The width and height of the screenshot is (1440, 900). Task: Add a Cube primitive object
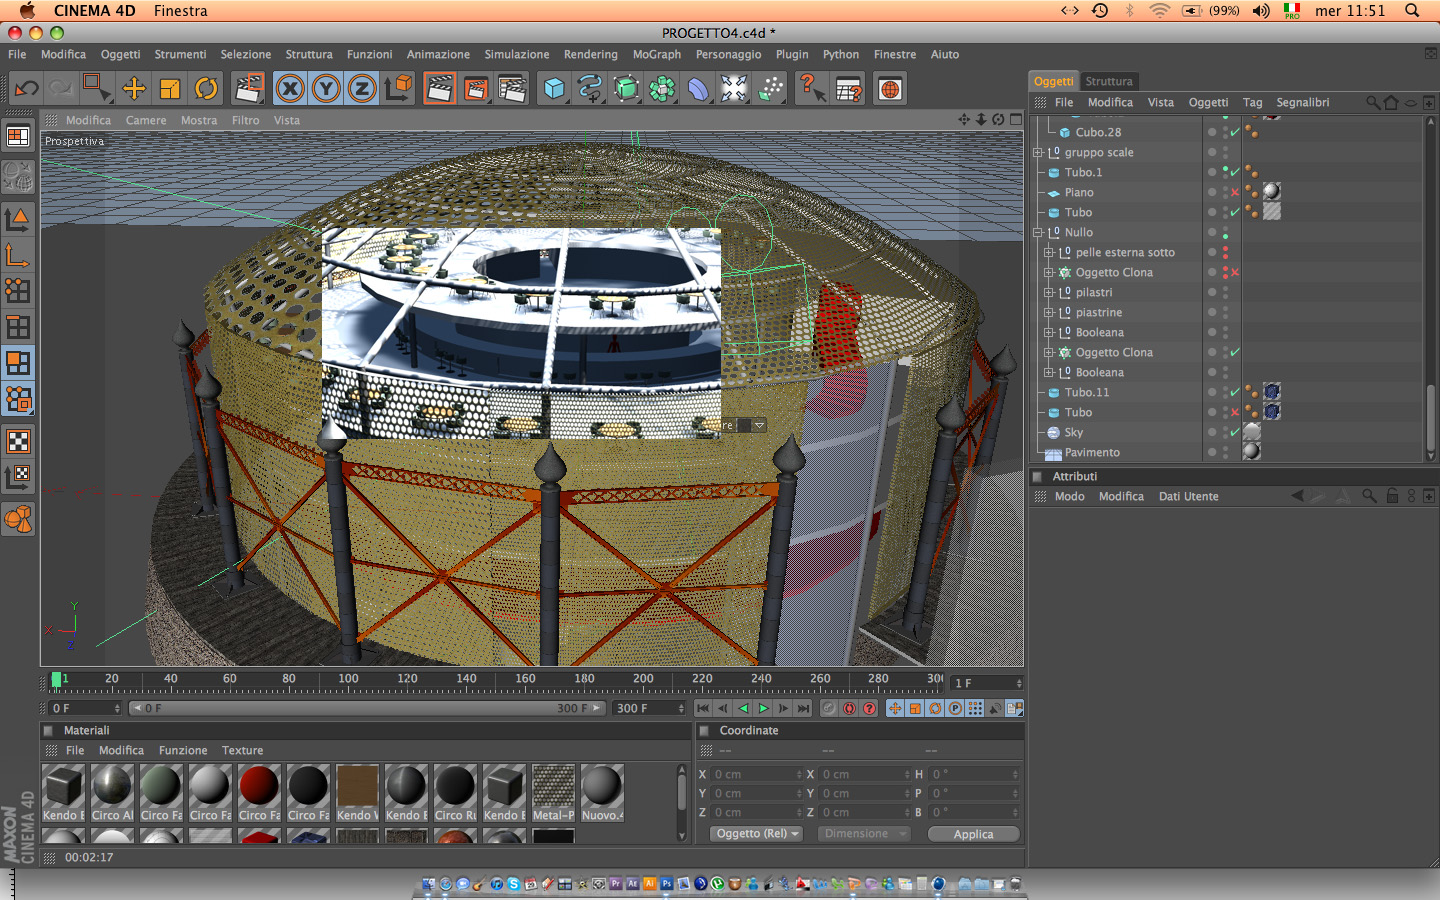(554, 89)
